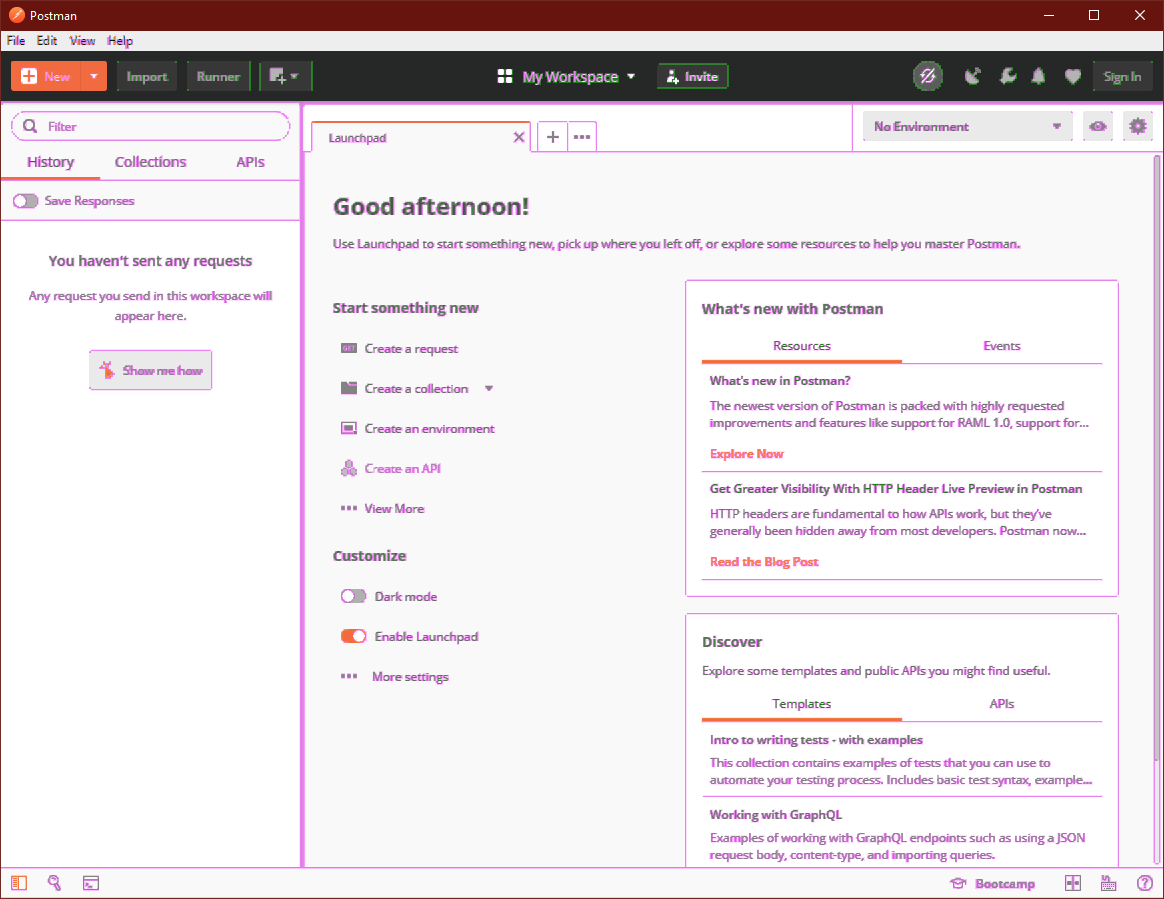The height and width of the screenshot is (899, 1164).
Task: Open the Postman Console icon
Action: pos(91,883)
